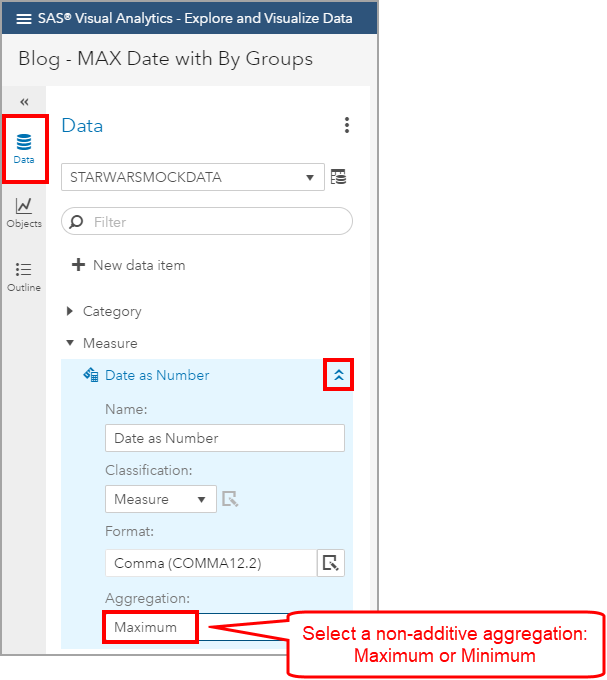Open the Aggregation Maximum dropdown
The image size is (607, 680).
tap(196, 627)
